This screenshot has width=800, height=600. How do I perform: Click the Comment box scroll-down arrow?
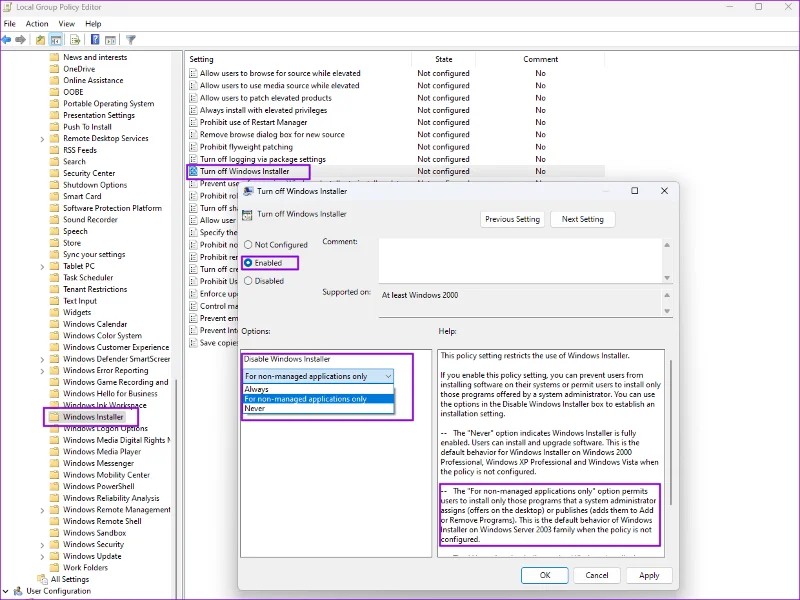pos(667,278)
